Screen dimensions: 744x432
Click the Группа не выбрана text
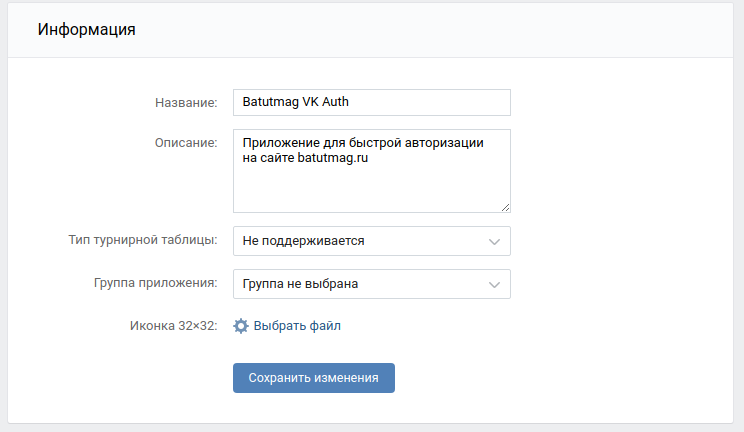[x=300, y=283]
